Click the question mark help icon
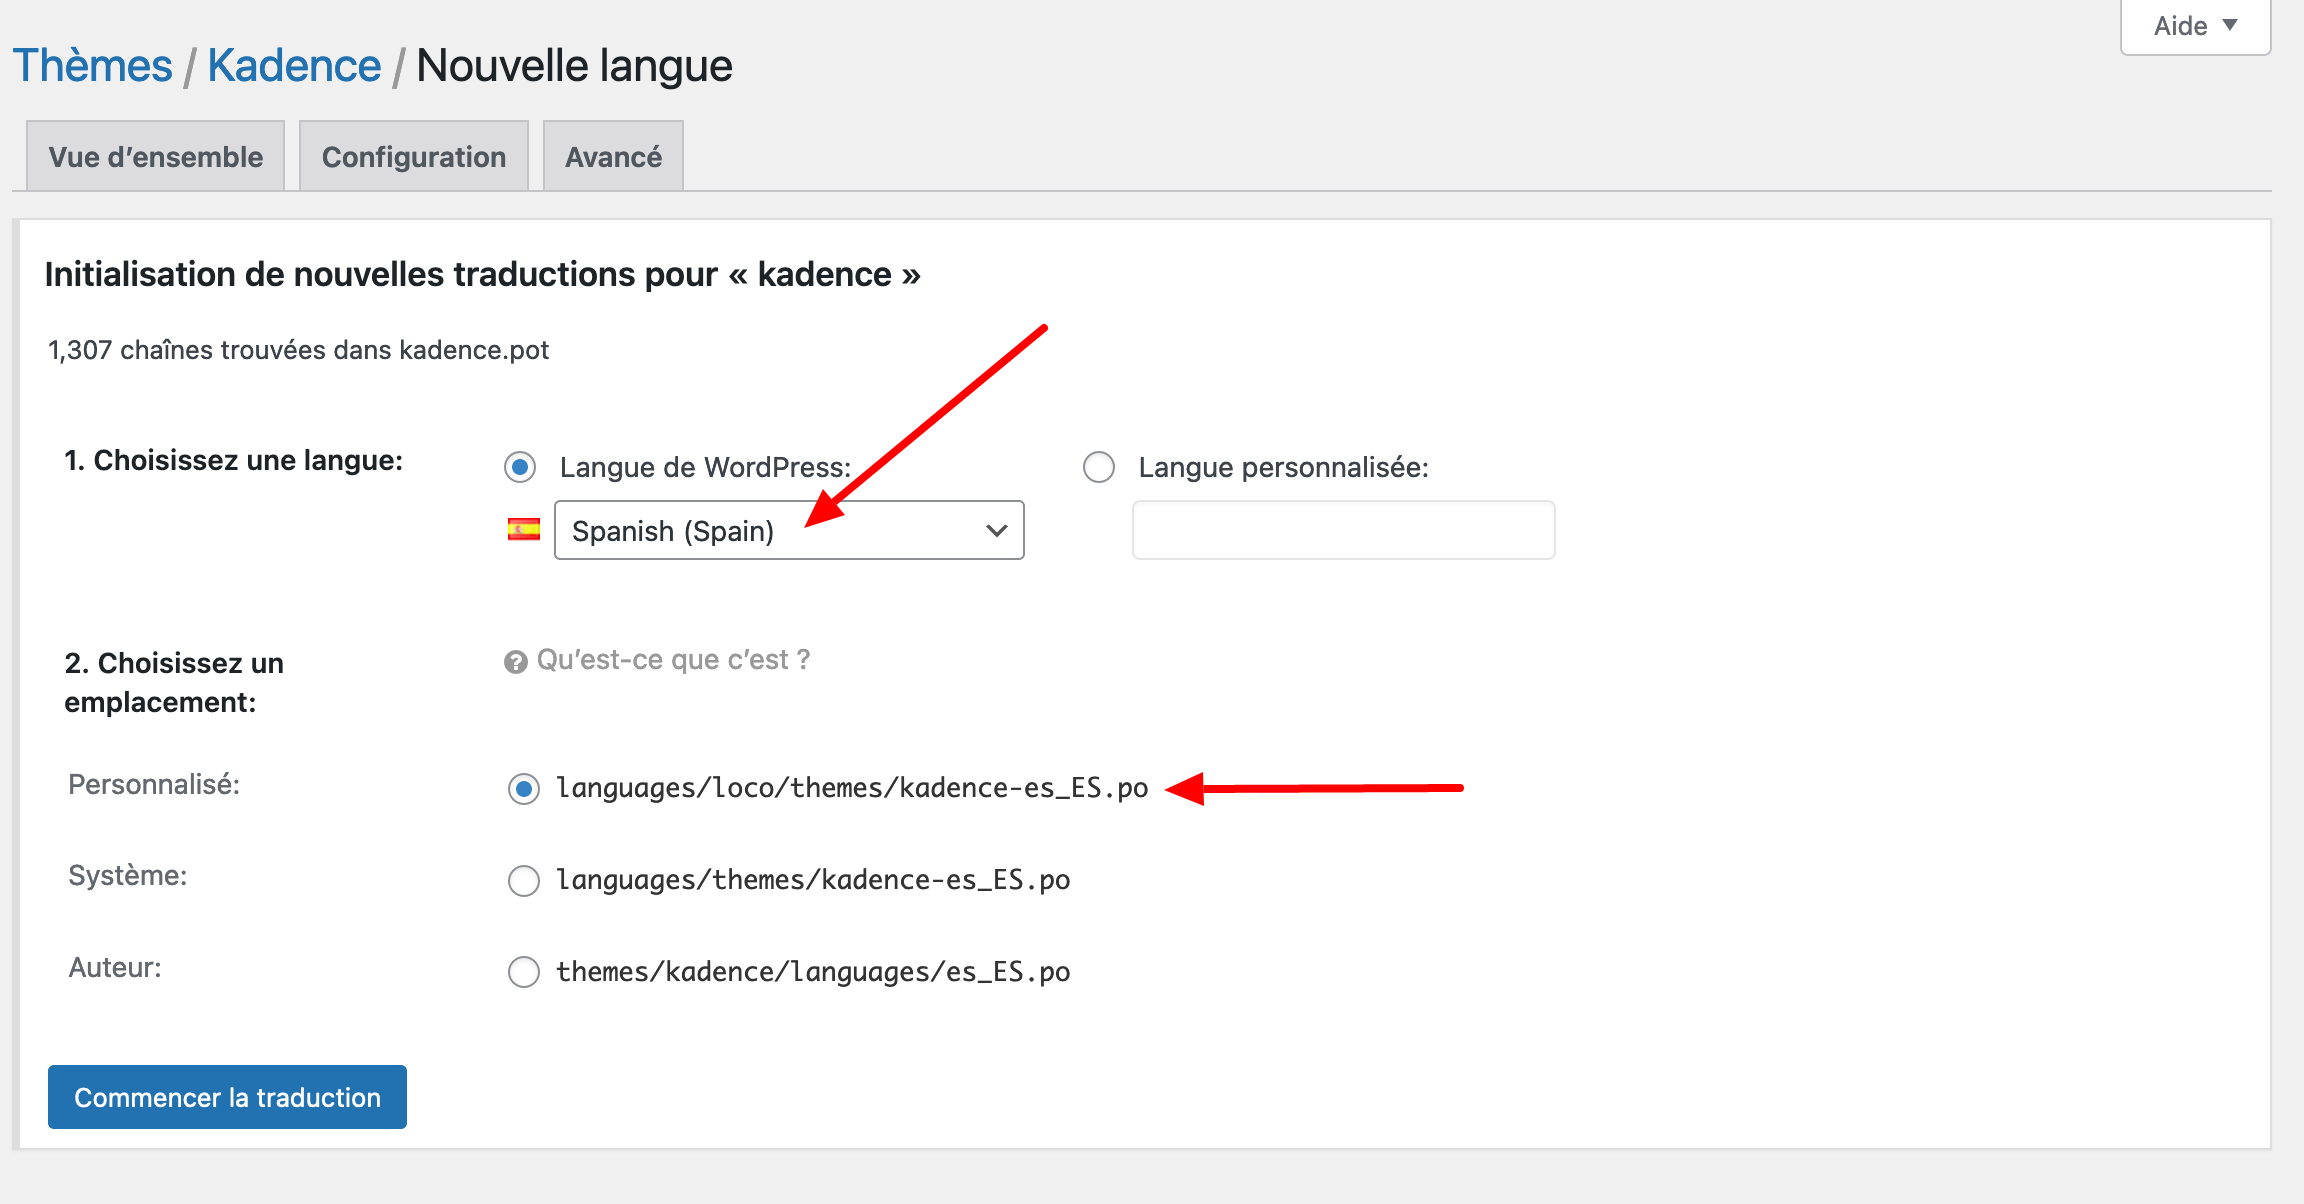The height and width of the screenshot is (1204, 2304). (515, 662)
